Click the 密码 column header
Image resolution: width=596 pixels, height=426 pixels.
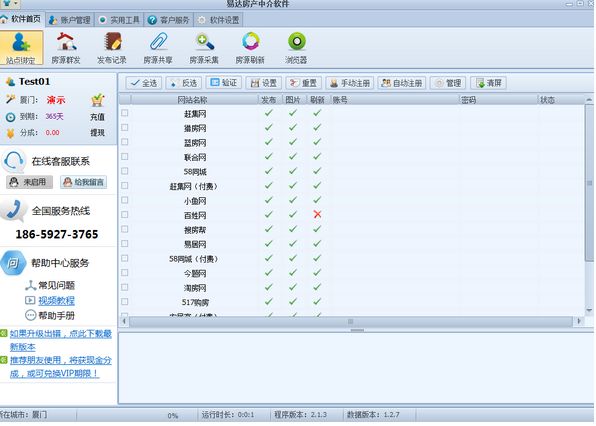click(498, 100)
